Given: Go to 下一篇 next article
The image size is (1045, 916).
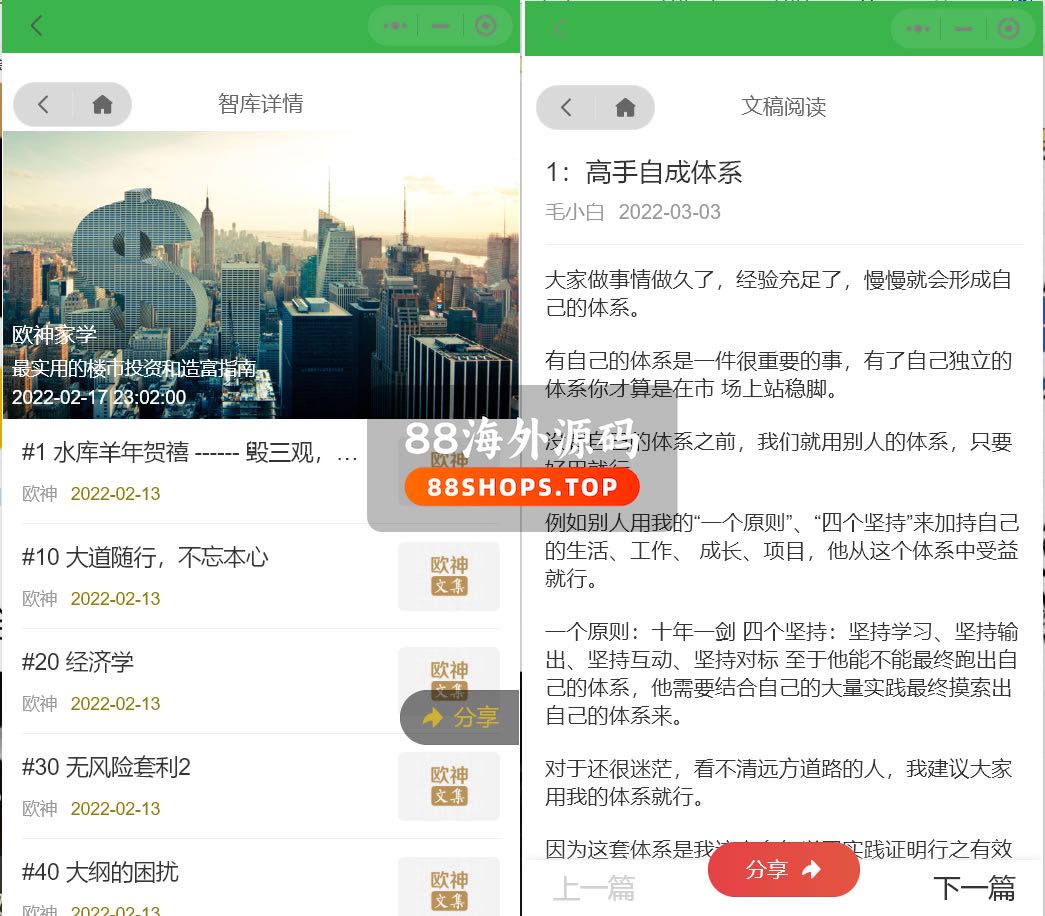Looking at the screenshot, I should tap(974, 887).
